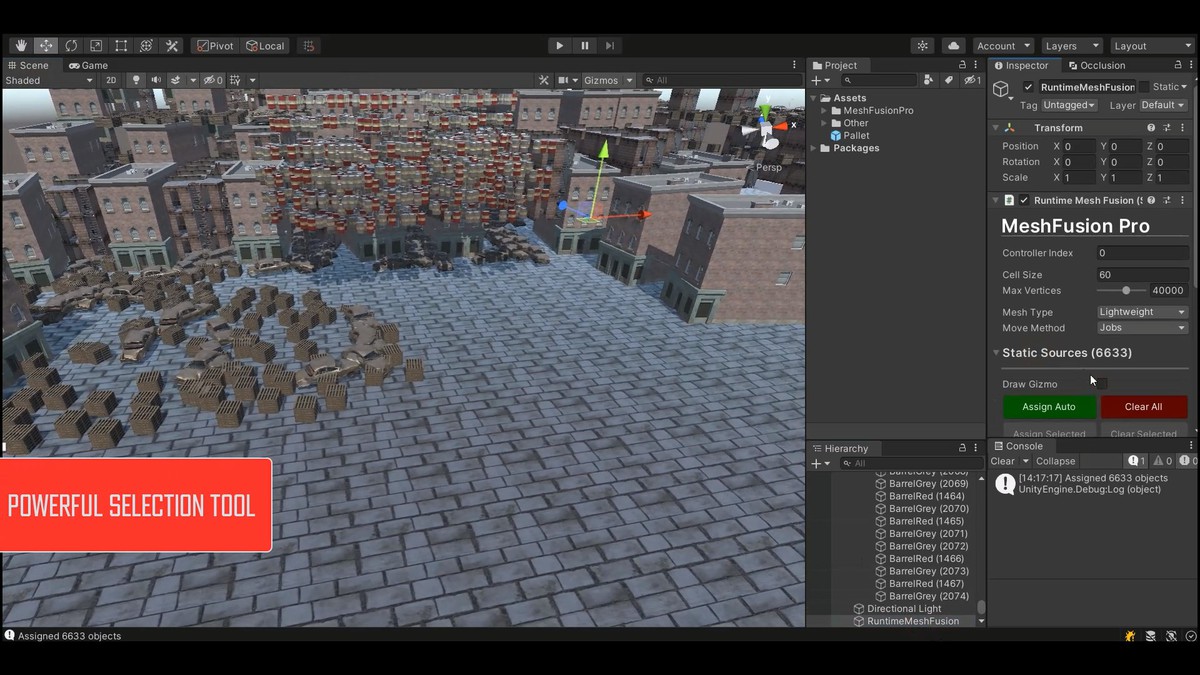Open collab lighting sun icon in top bar
The image size is (1200, 675).
pyautogui.click(x=922, y=46)
